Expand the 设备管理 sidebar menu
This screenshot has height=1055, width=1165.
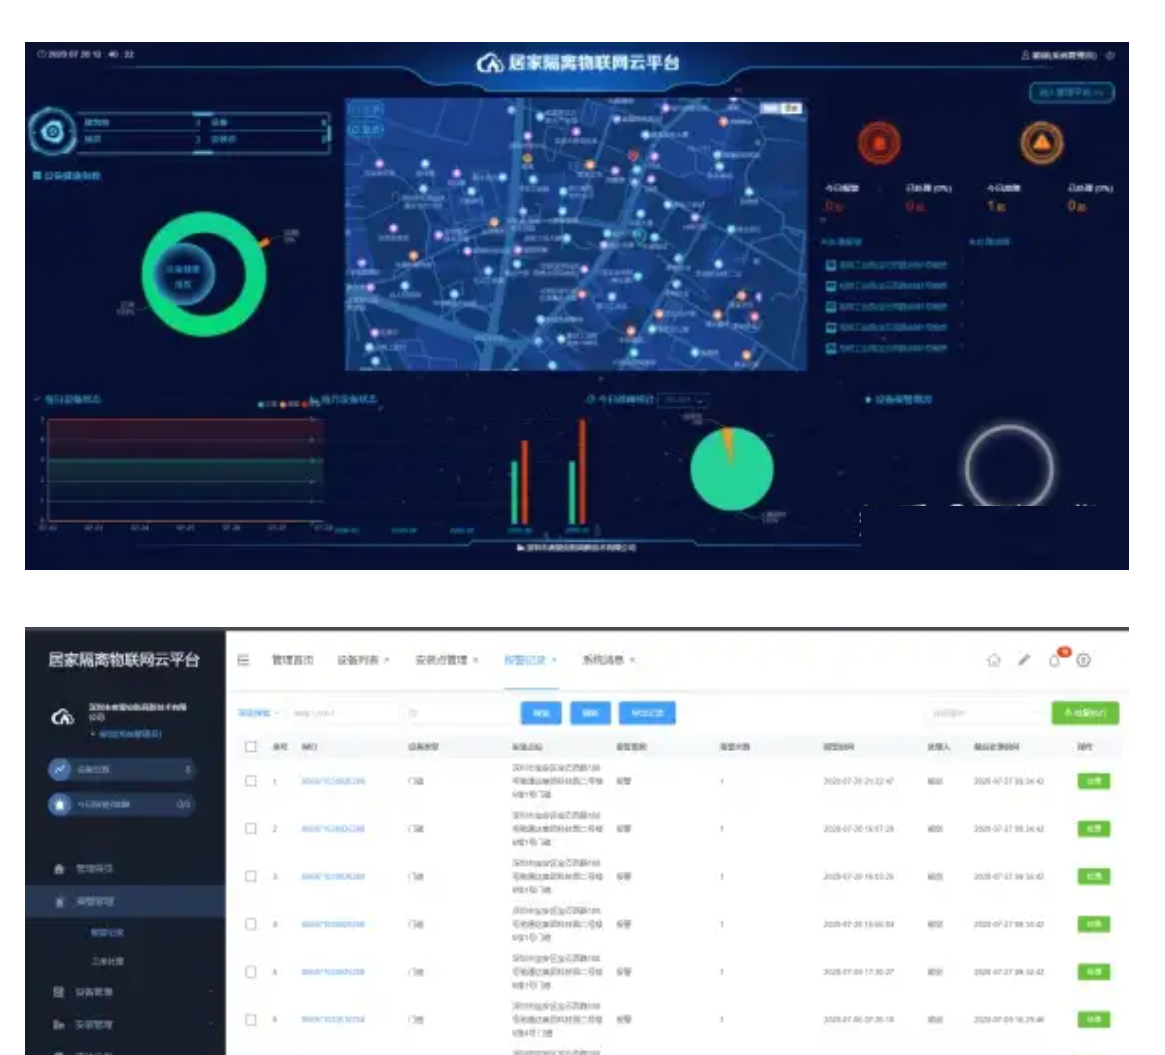click(x=125, y=992)
